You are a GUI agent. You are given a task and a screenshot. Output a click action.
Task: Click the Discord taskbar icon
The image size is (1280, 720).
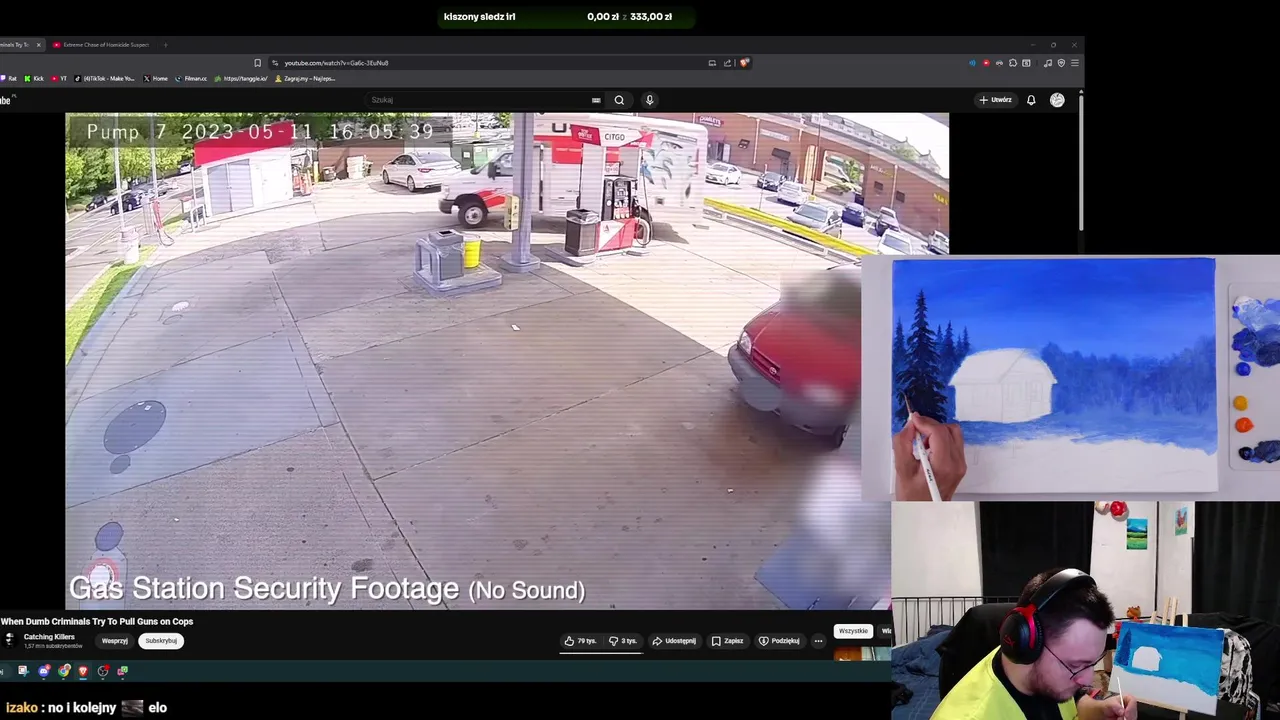tap(43, 671)
